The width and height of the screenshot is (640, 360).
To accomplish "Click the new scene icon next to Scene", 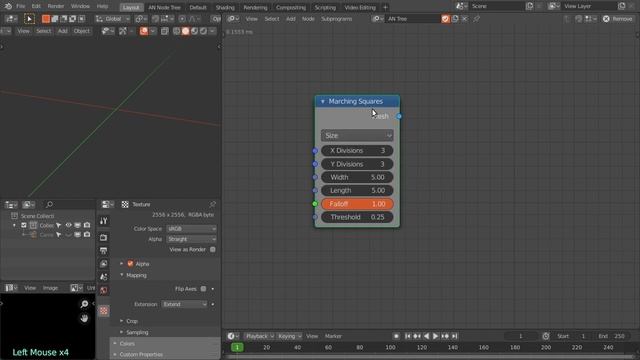I will tap(529, 6).
